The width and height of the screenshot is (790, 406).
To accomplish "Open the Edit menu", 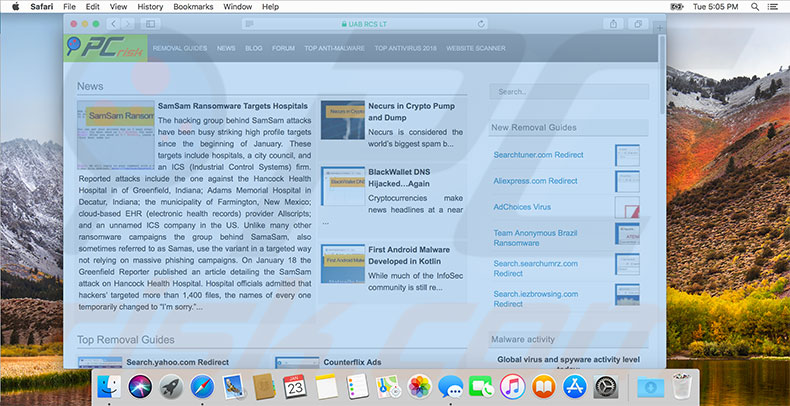I will click(92, 7).
